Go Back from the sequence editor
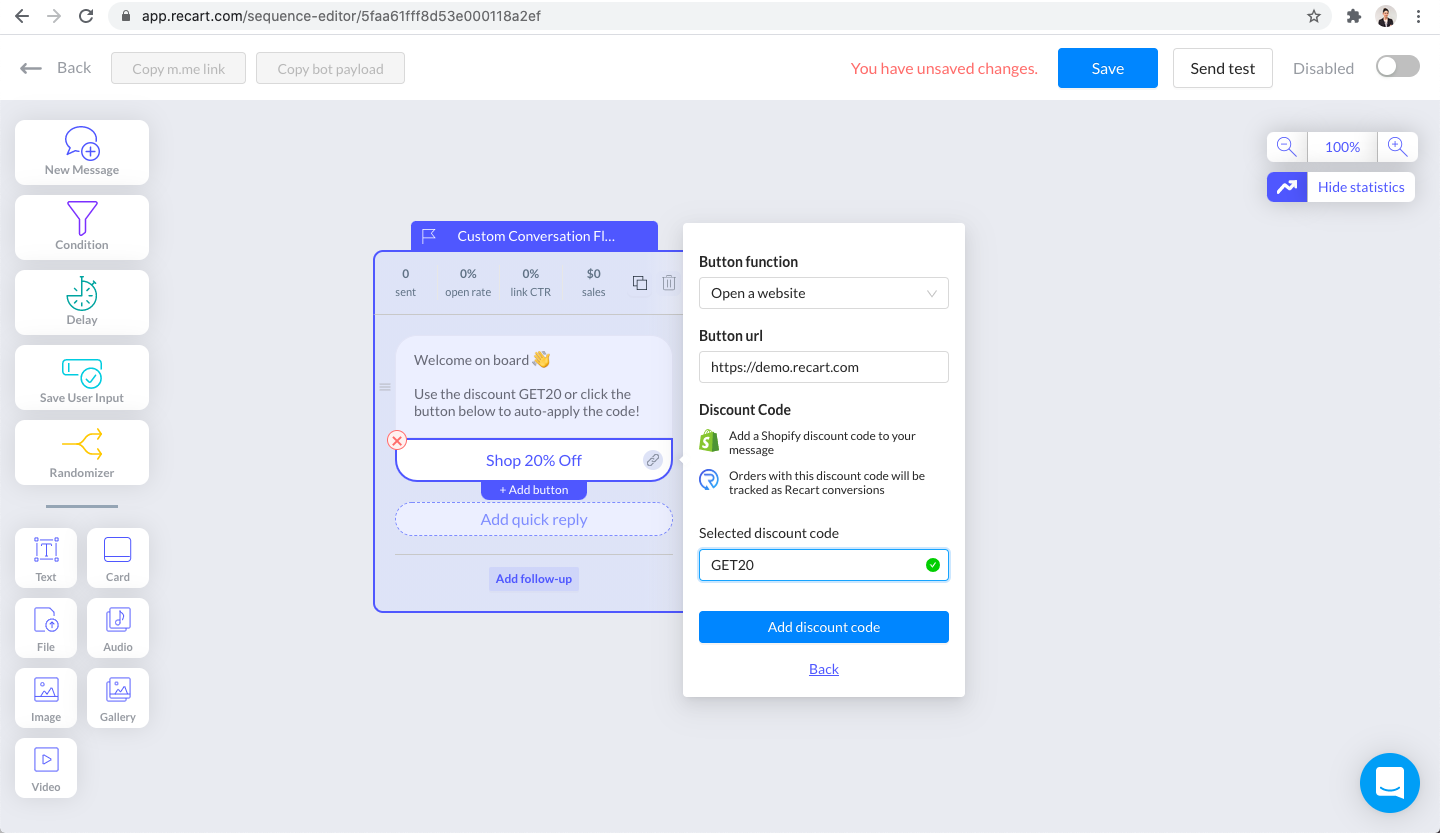This screenshot has width=1440, height=833. (x=56, y=68)
